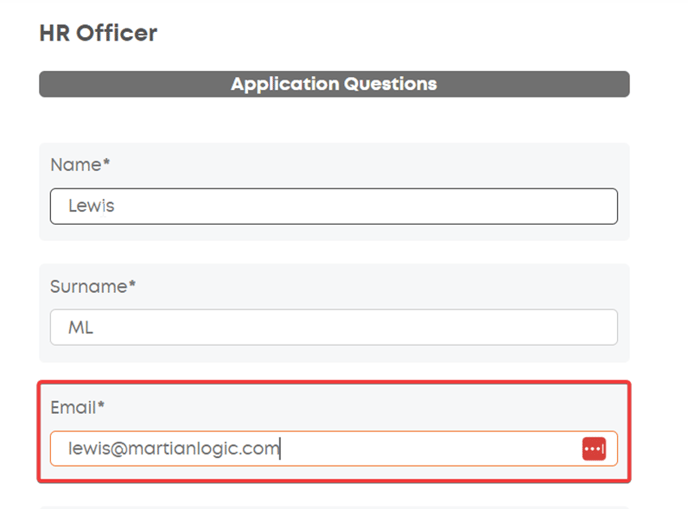Focus the Name field containing Lewis
Viewport: 688px width, 509px height.
point(334,206)
